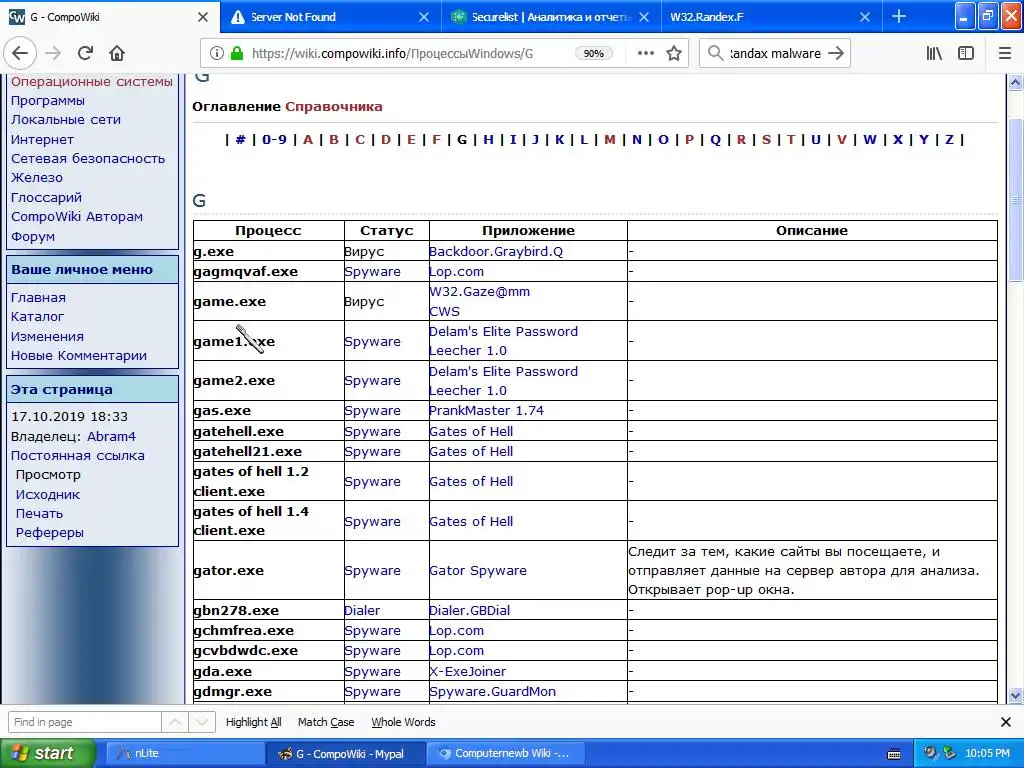
Task: Open Исходник page source link
Action: click(x=48, y=494)
